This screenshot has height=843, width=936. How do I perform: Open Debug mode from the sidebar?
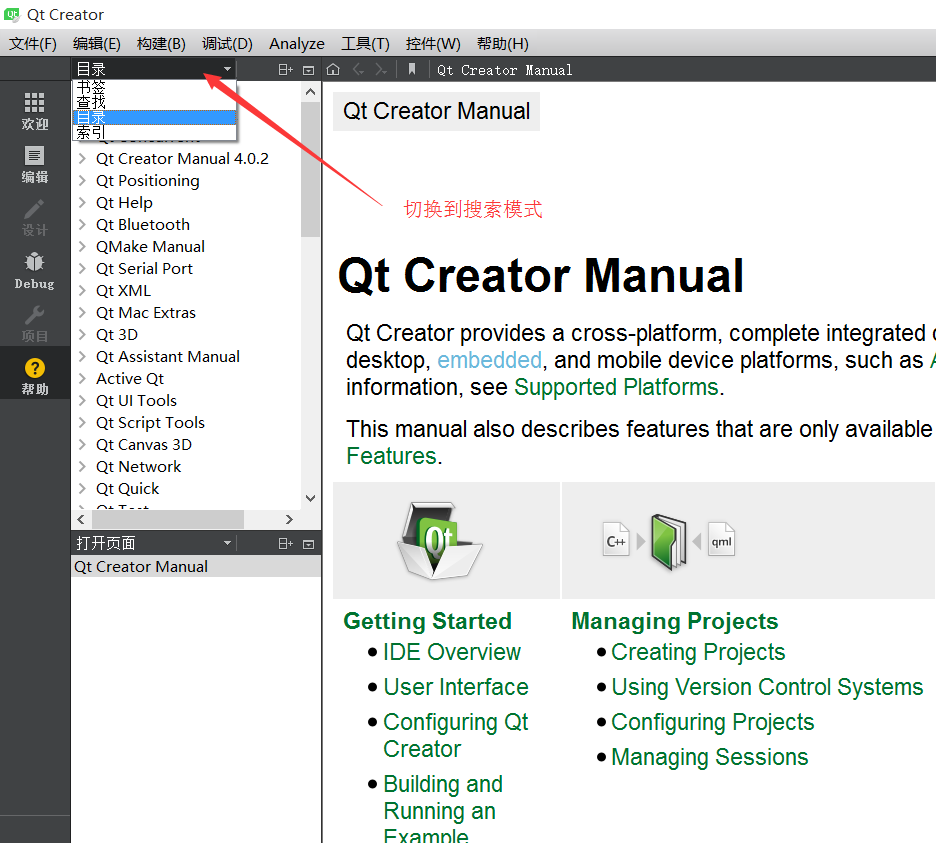click(x=35, y=271)
